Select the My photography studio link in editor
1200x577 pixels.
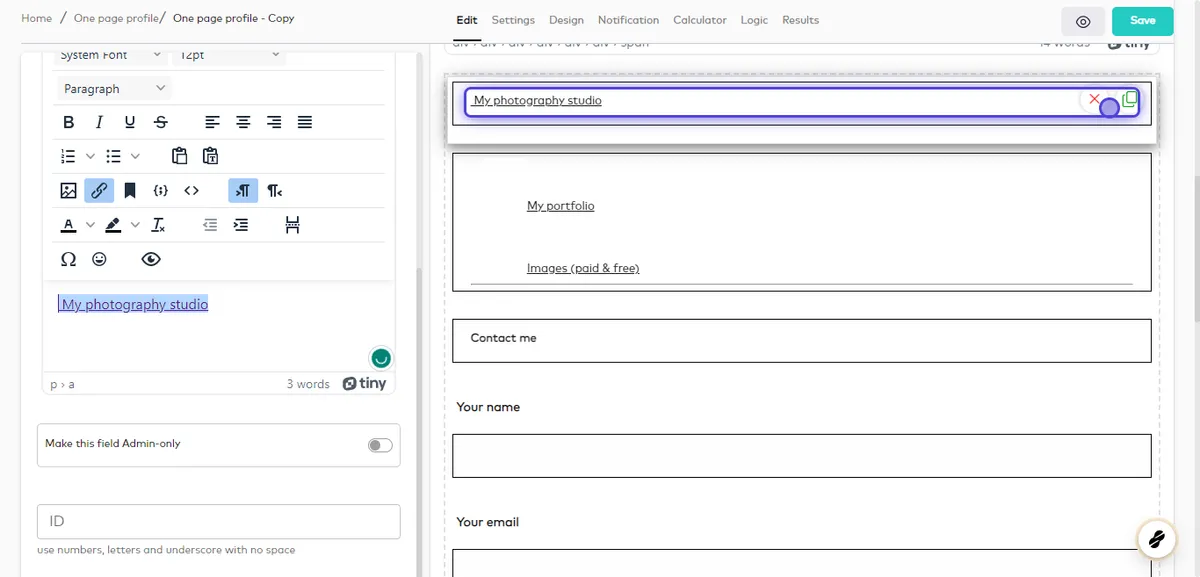(x=133, y=304)
